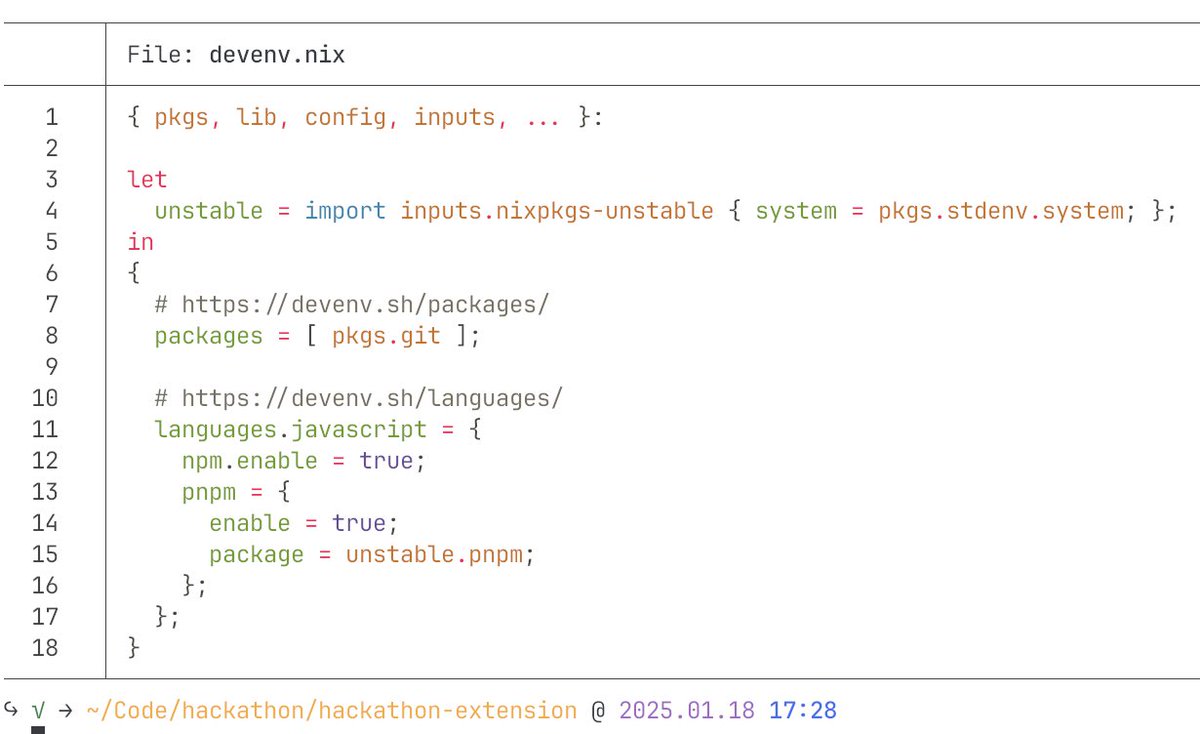Click 'packages' attribute on line 8
The height and width of the screenshot is (734, 1200).
point(208,336)
